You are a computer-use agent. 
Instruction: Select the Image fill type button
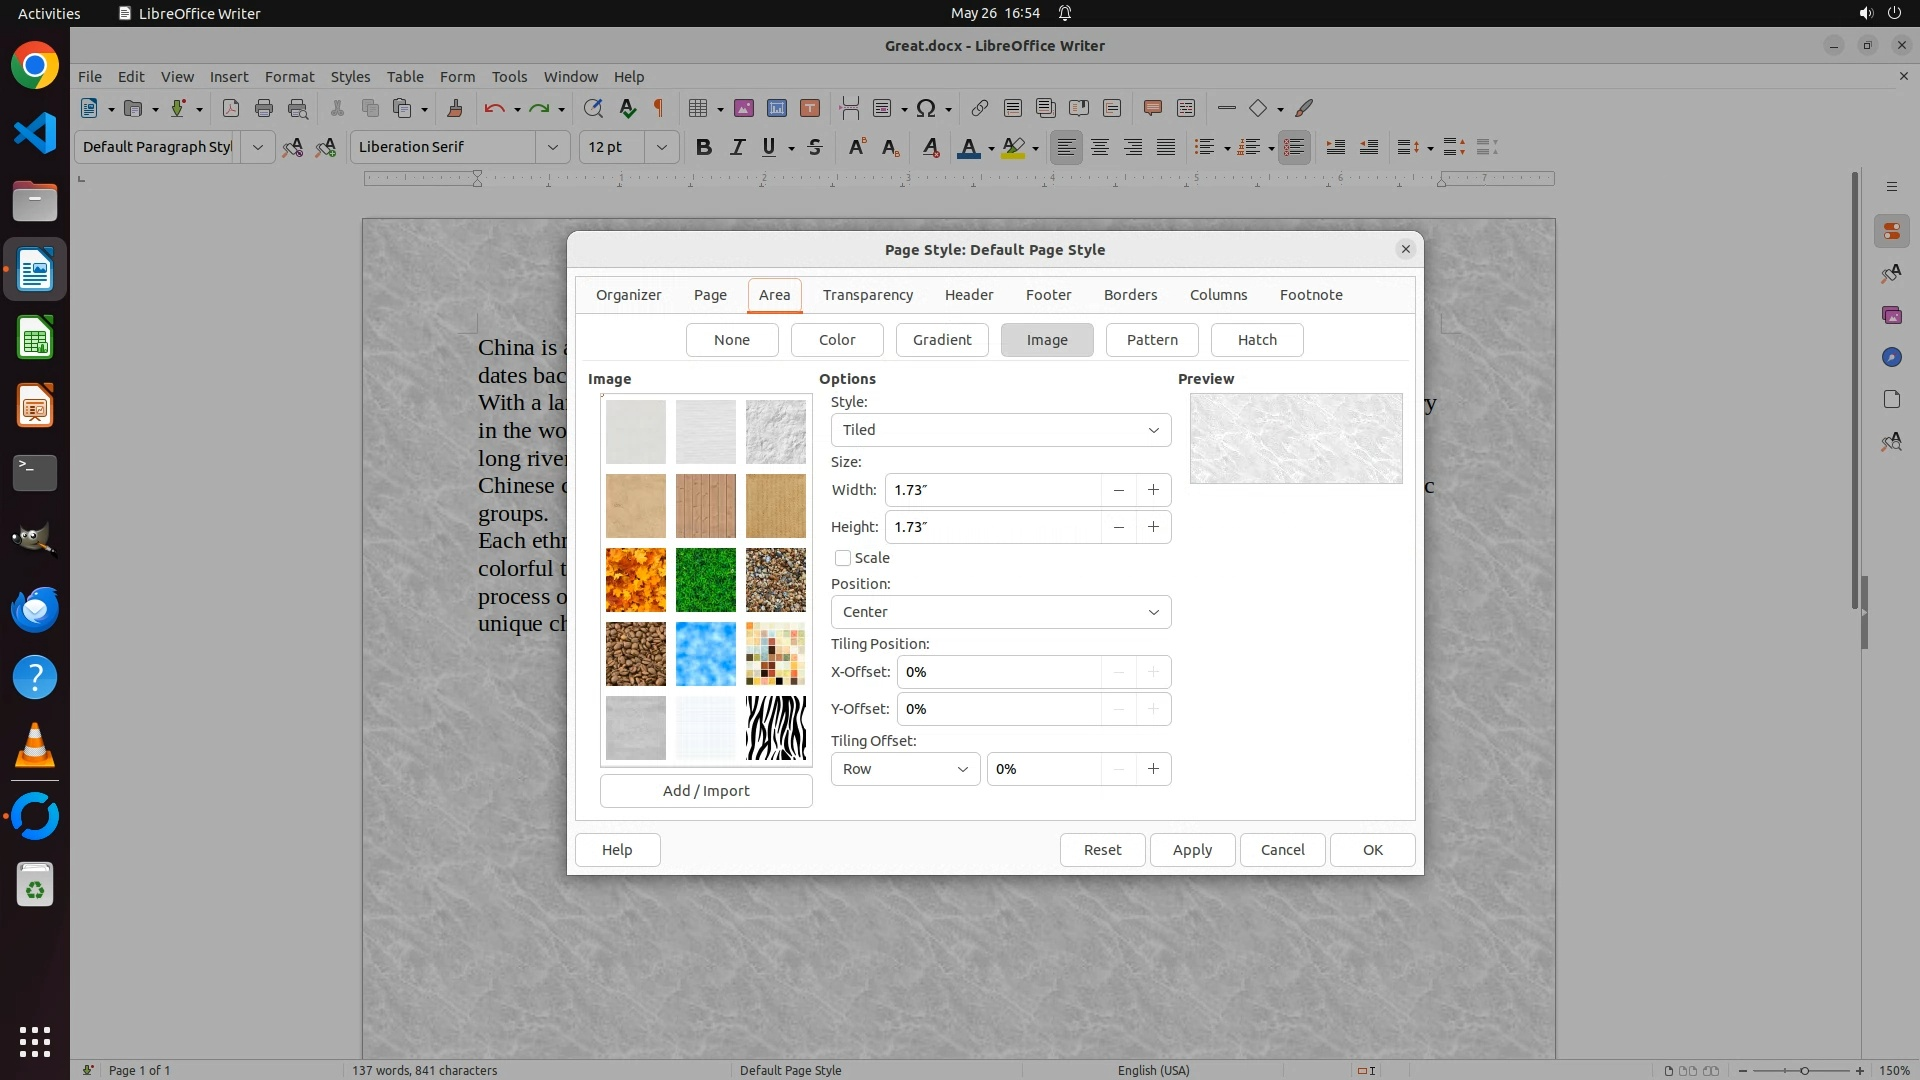pyautogui.click(x=1046, y=340)
